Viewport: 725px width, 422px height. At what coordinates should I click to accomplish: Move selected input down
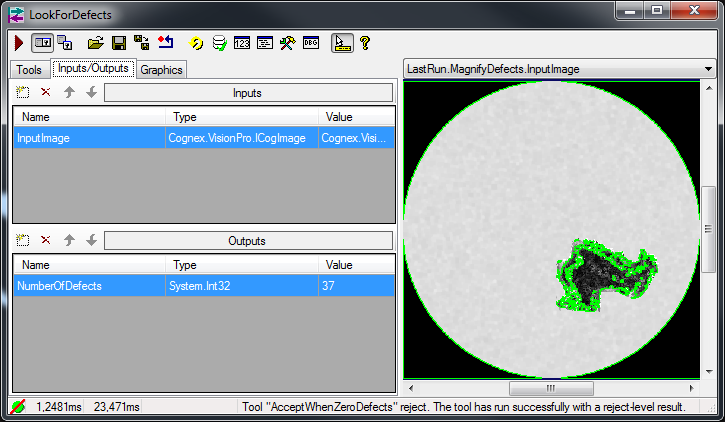coord(92,92)
